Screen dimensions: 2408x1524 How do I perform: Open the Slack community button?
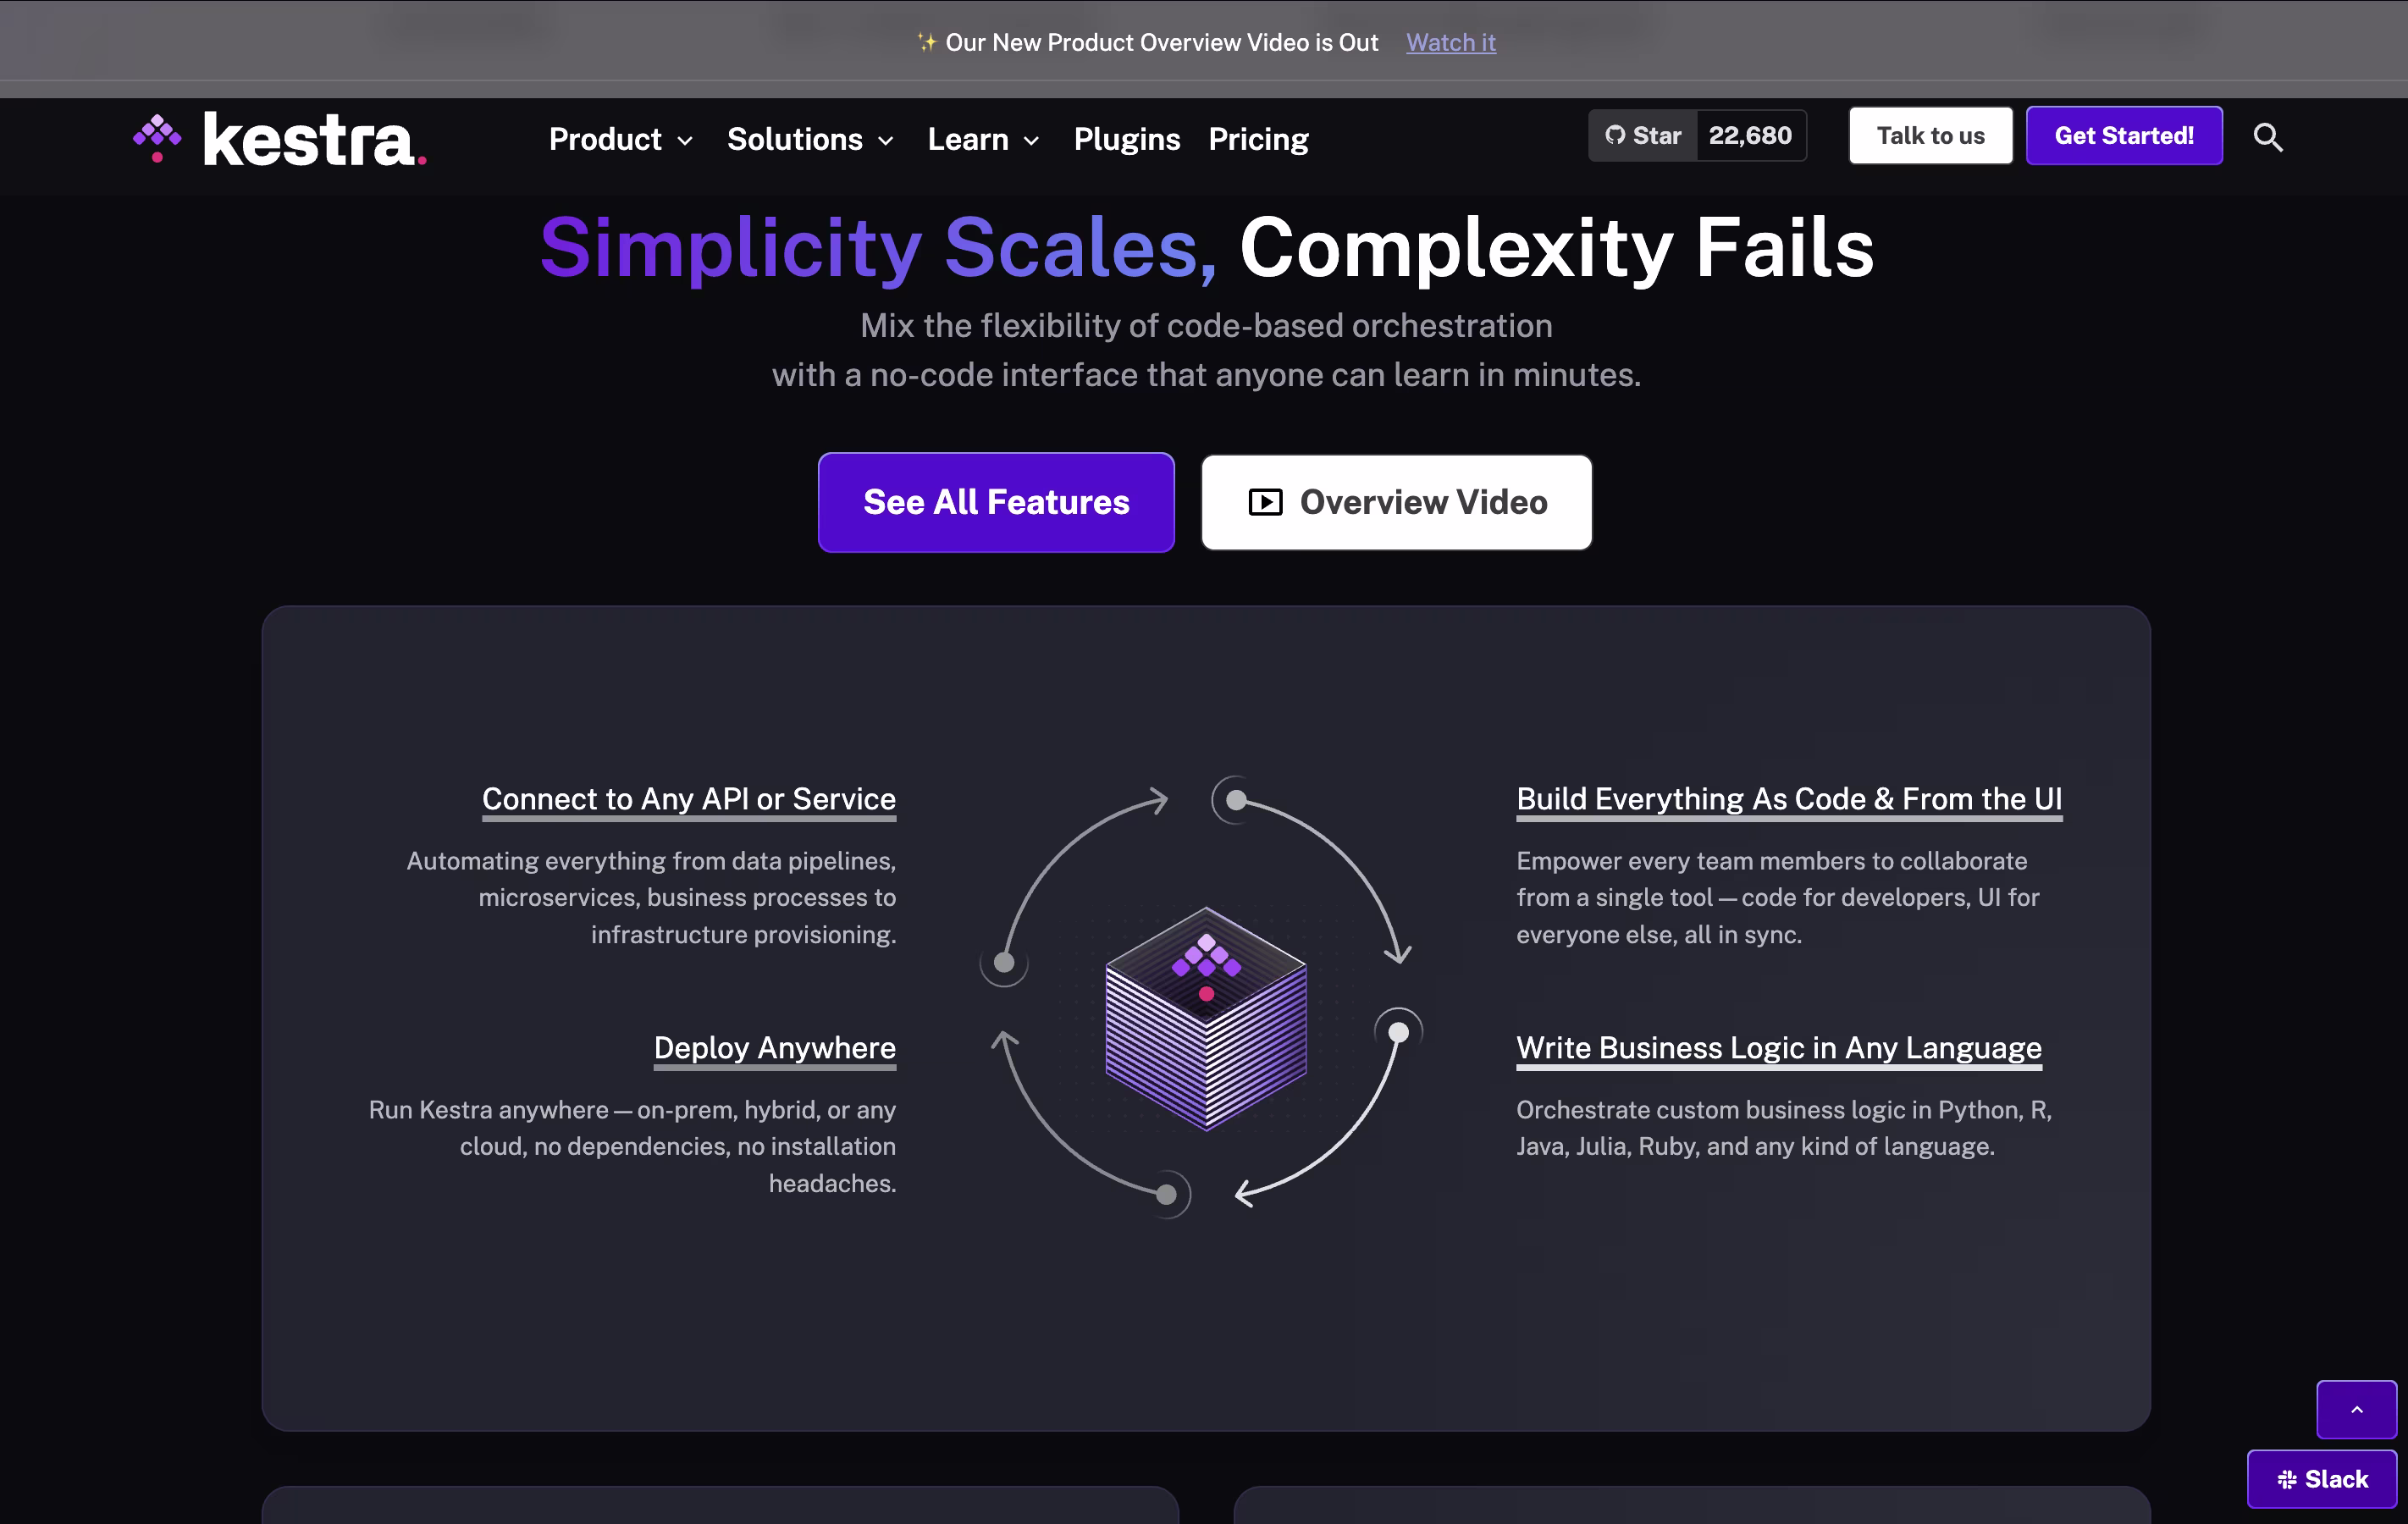(2321, 1478)
